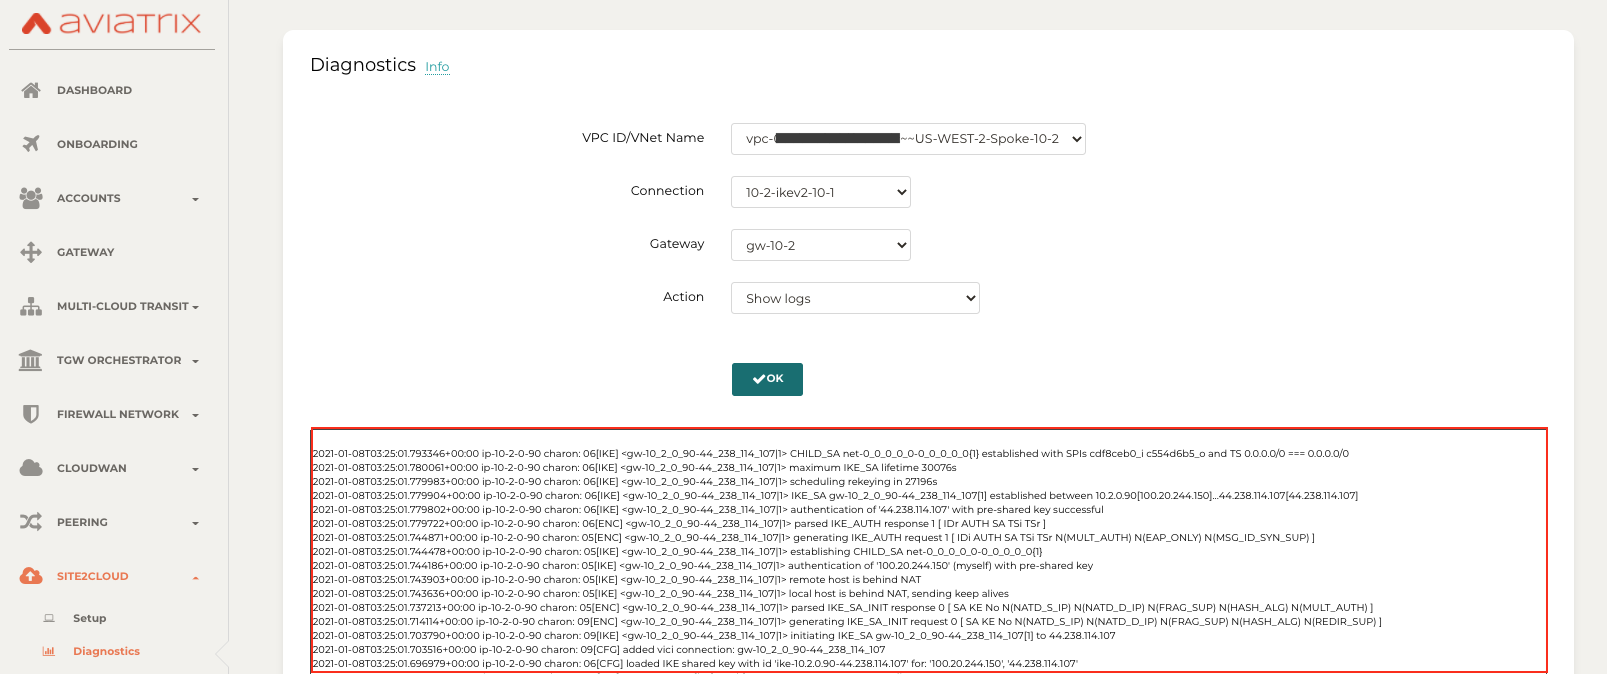Expand the Peering submenu arrow
Screen dimensions: 1607x674
coord(195,523)
